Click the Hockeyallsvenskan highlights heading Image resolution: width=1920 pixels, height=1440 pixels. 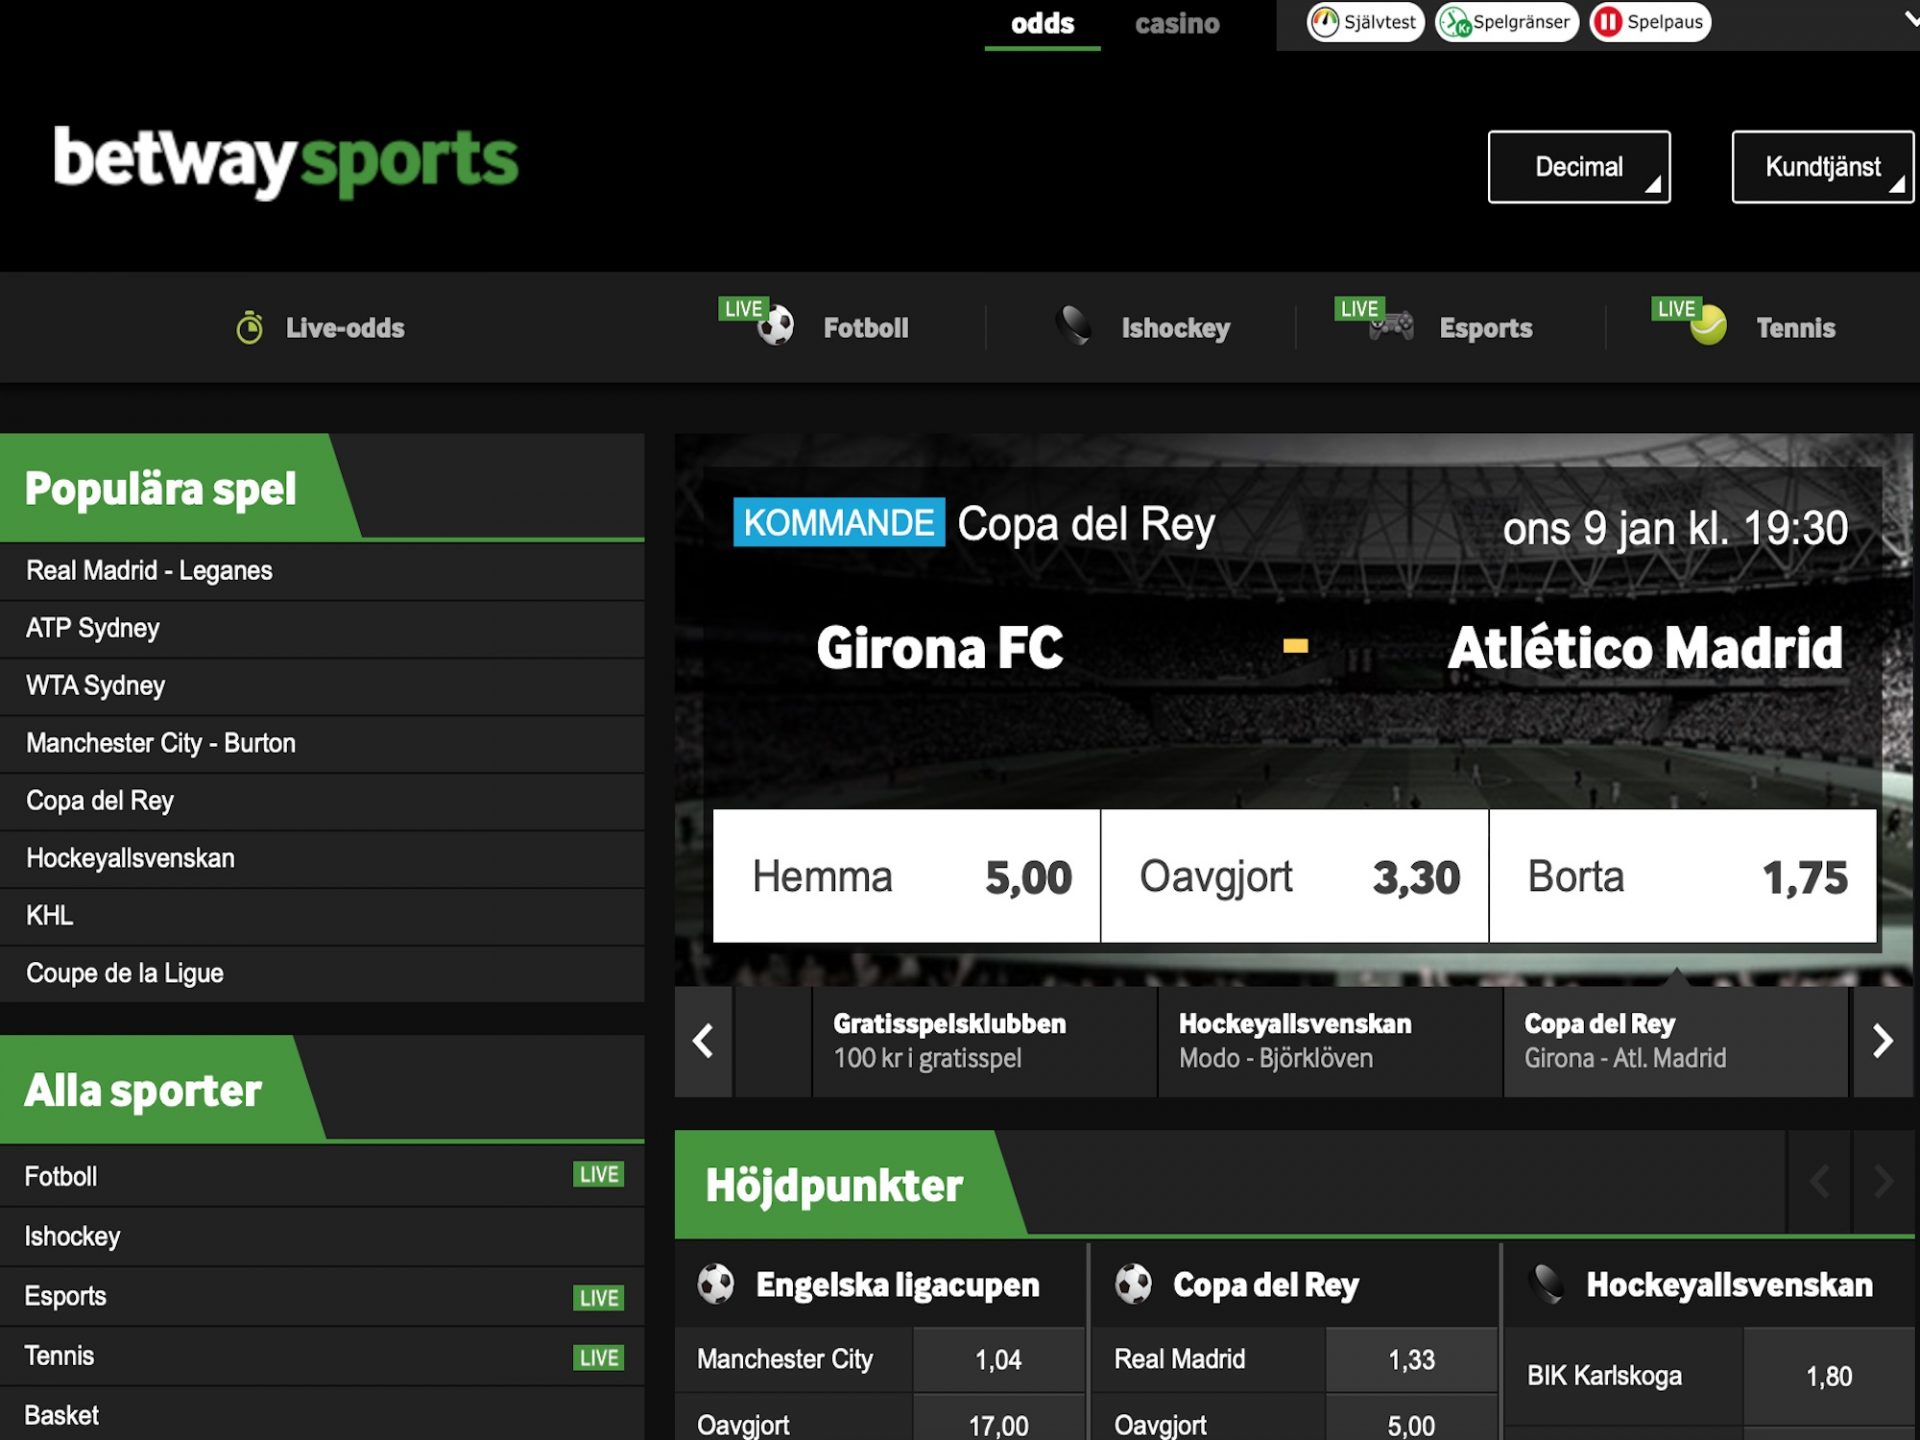1729,1285
